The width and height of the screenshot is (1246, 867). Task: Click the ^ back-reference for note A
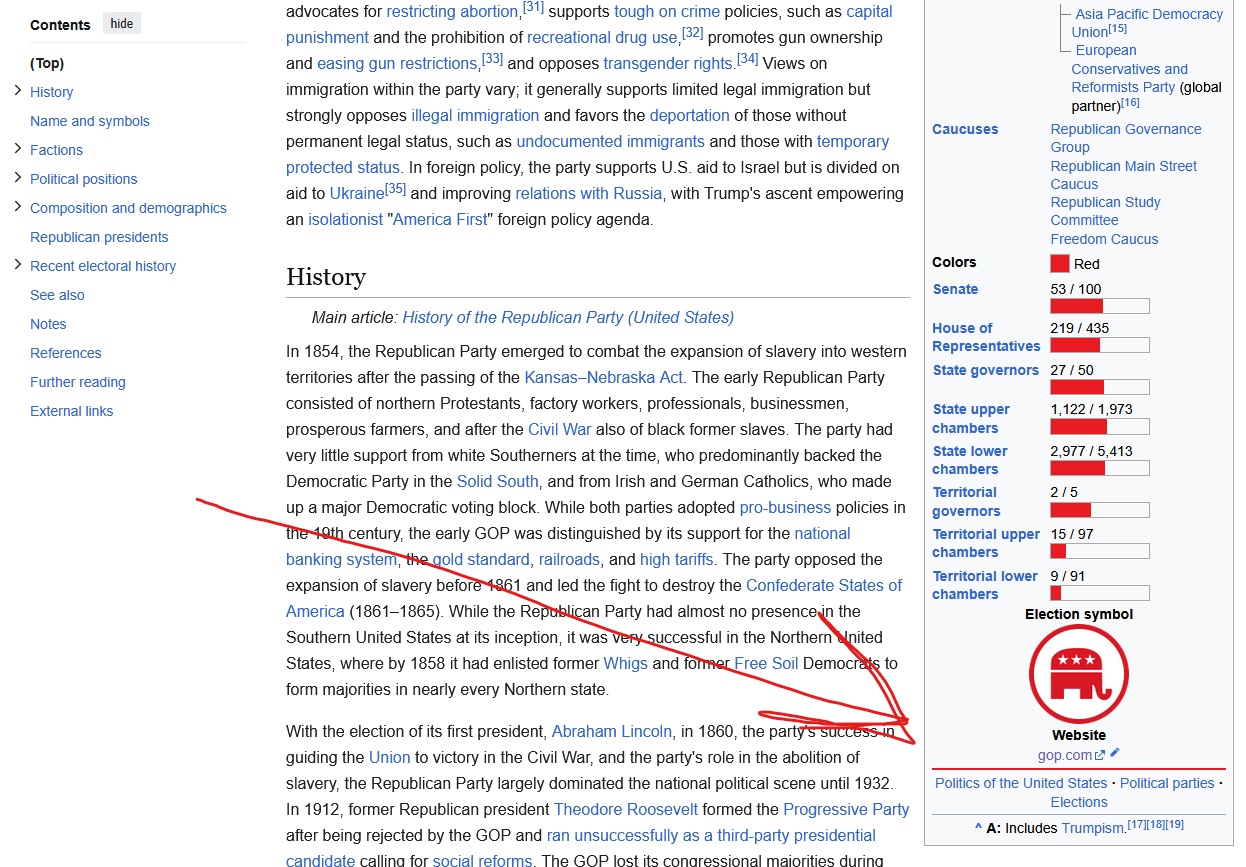coord(978,827)
